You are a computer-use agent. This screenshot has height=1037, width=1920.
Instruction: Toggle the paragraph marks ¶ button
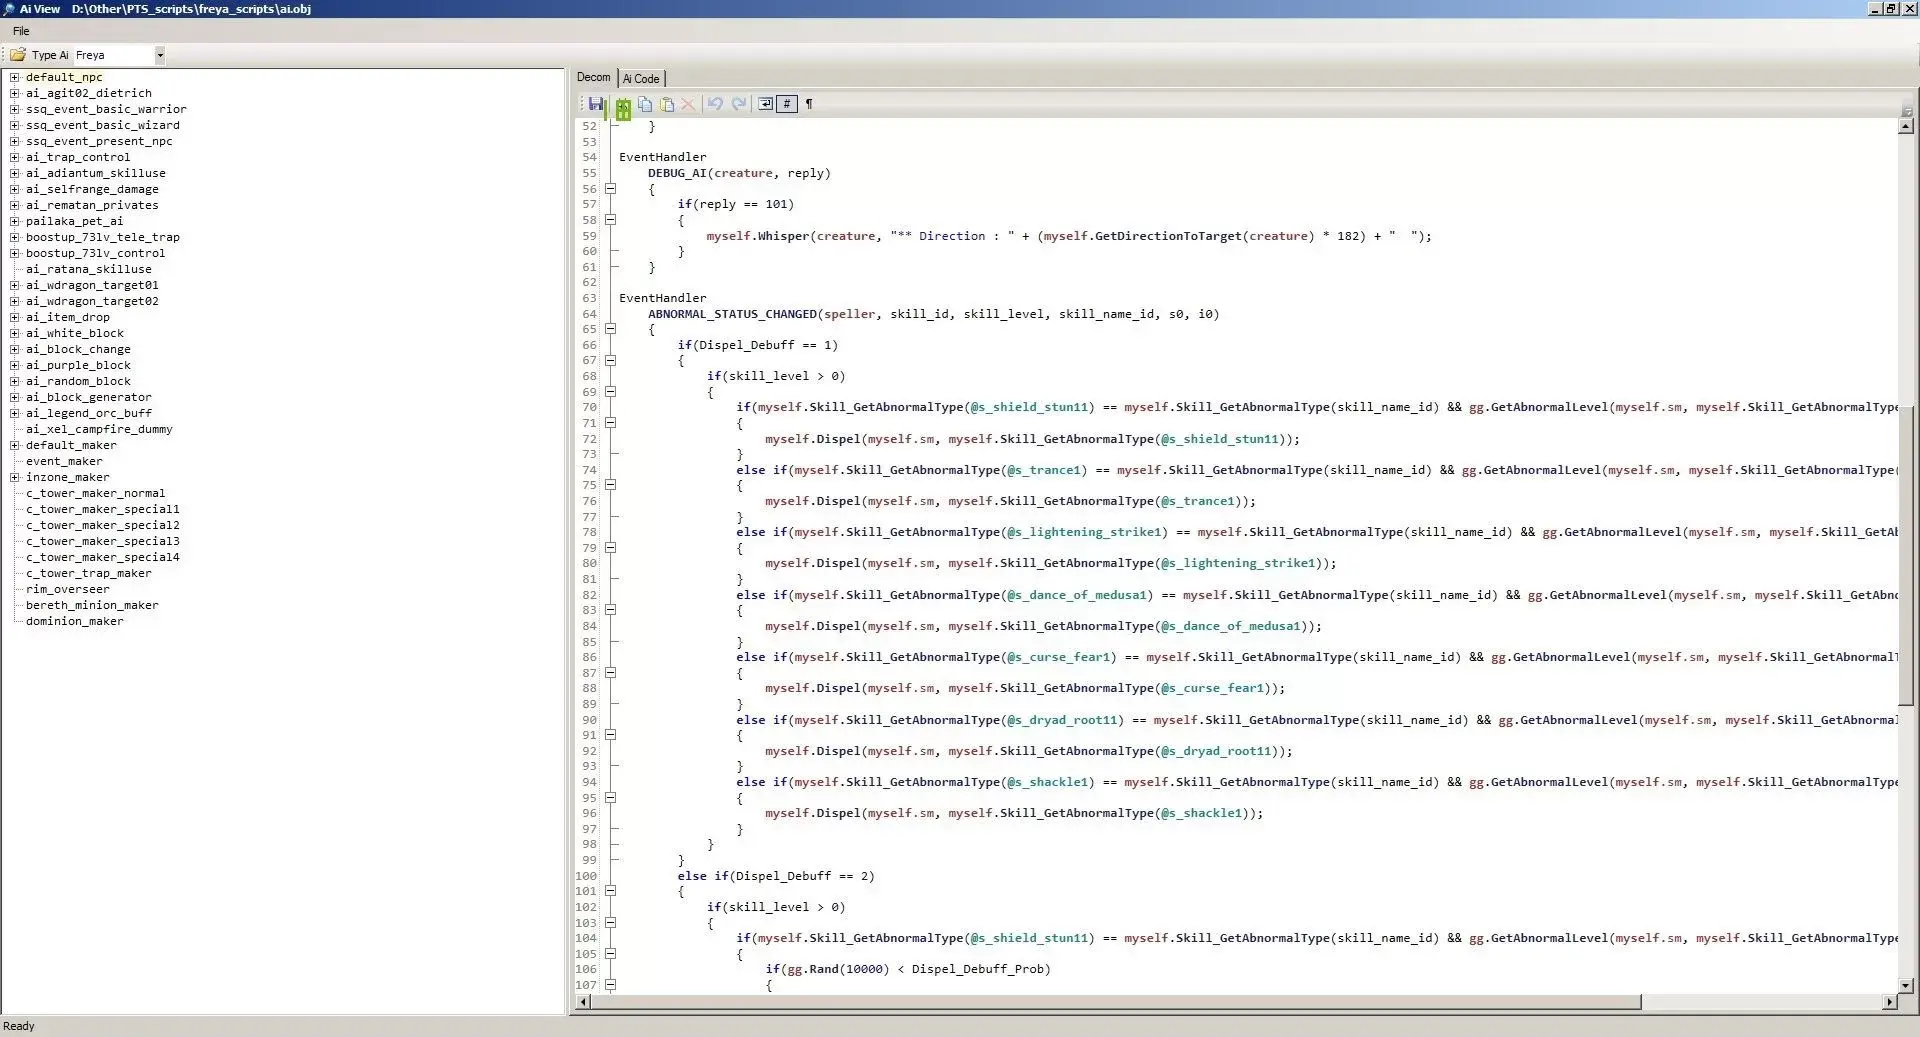[x=809, y=104]
